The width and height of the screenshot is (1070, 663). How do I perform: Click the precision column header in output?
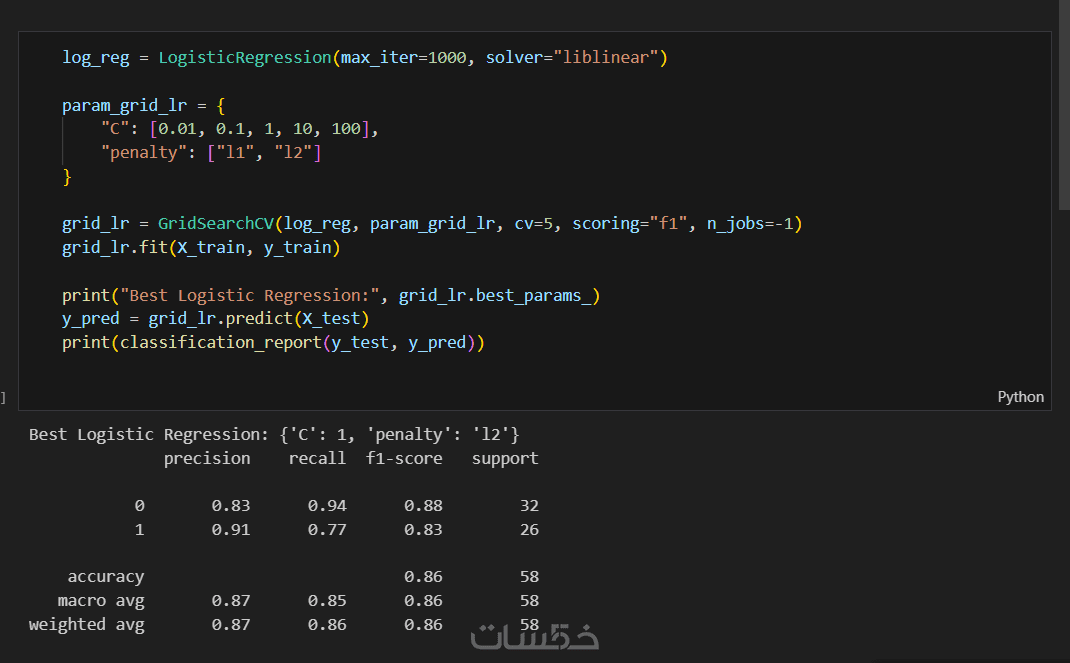[207, 458]
